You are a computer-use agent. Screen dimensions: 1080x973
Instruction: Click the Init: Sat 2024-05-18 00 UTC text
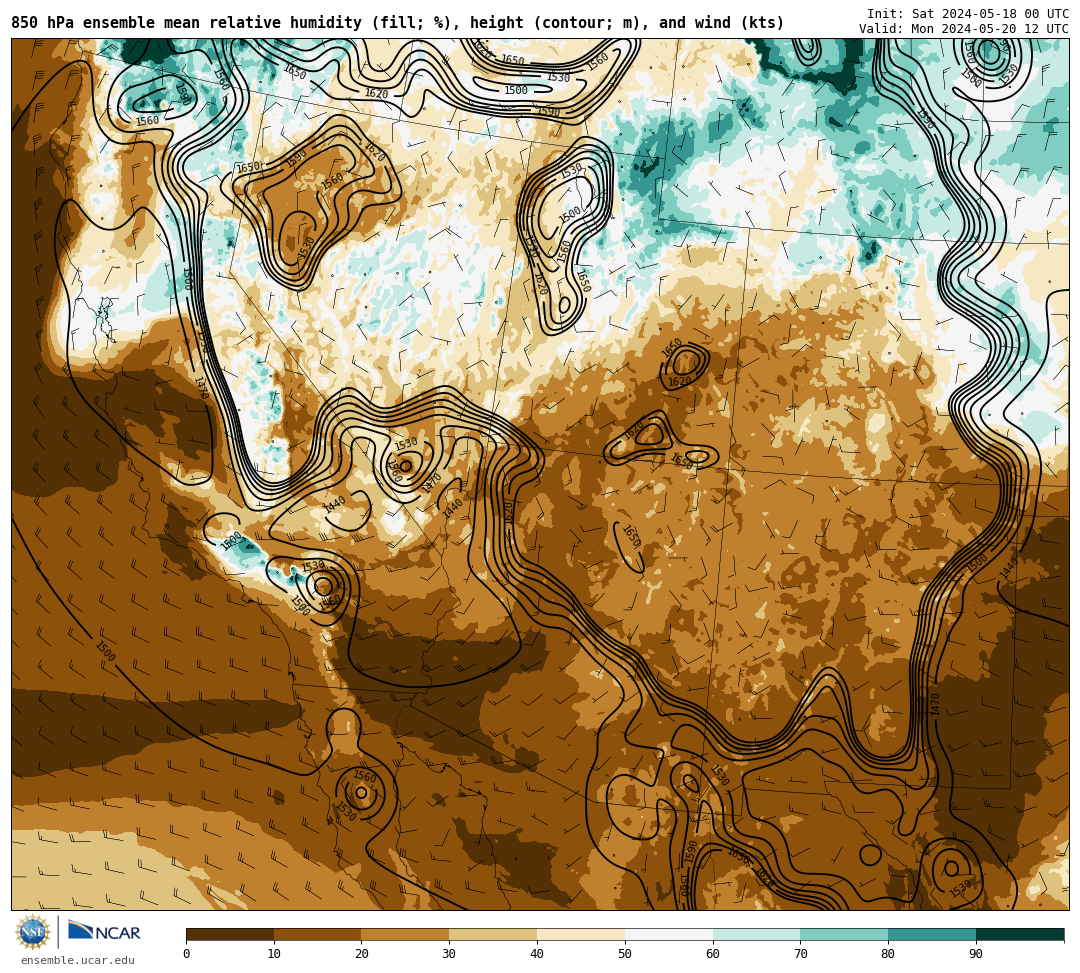968,14
